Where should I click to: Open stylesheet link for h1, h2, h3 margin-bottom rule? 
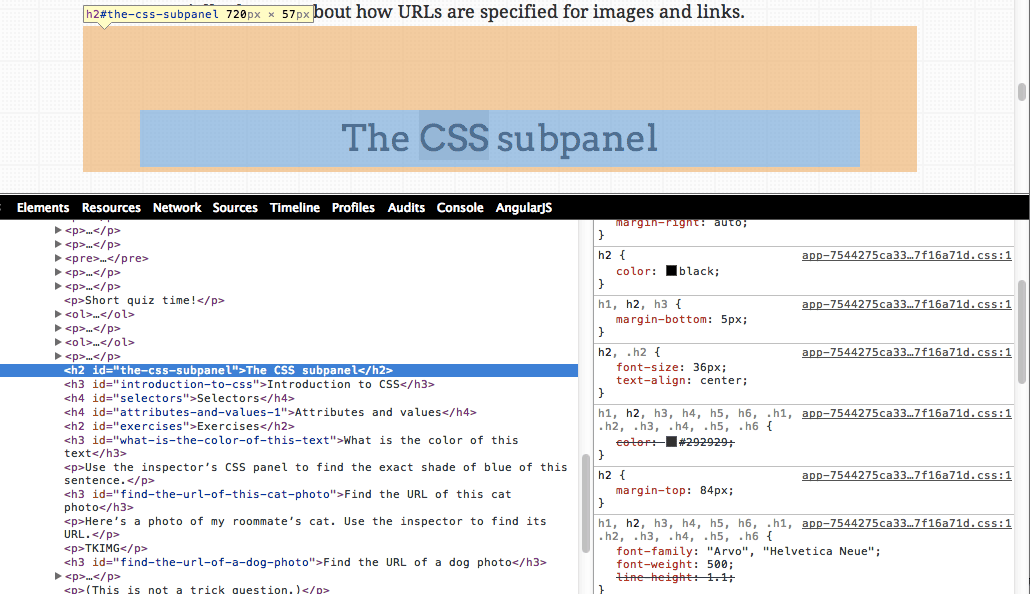[907, 304]
